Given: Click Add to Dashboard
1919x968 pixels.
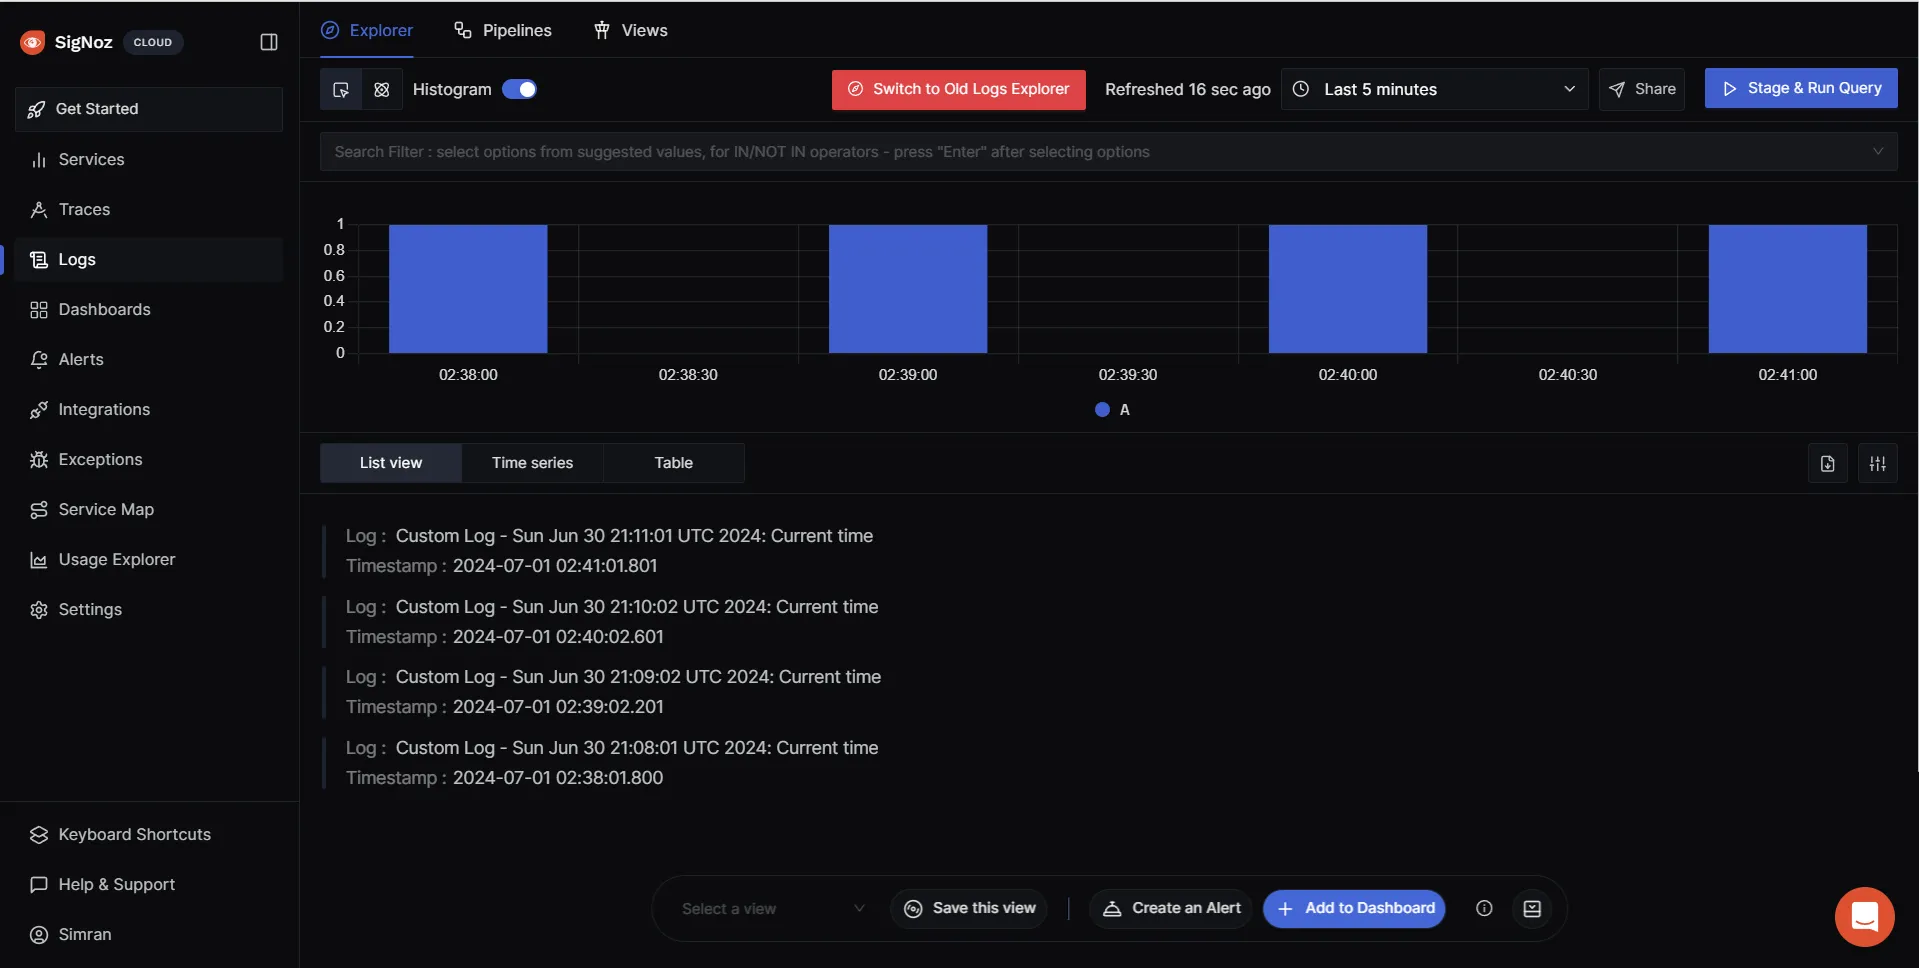Looking at the screenshot, I should click(1355, 909).
